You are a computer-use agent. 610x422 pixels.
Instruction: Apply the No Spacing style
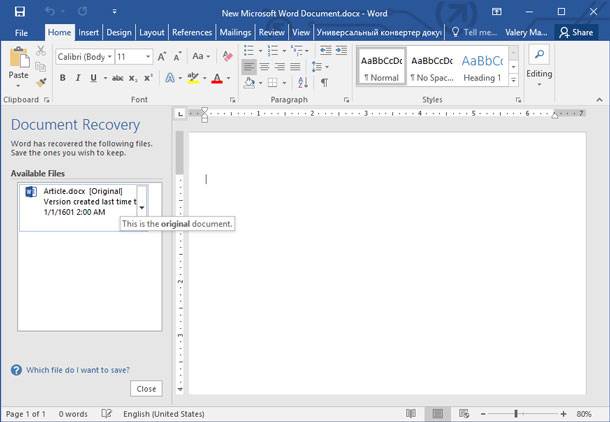pos(432,66)
